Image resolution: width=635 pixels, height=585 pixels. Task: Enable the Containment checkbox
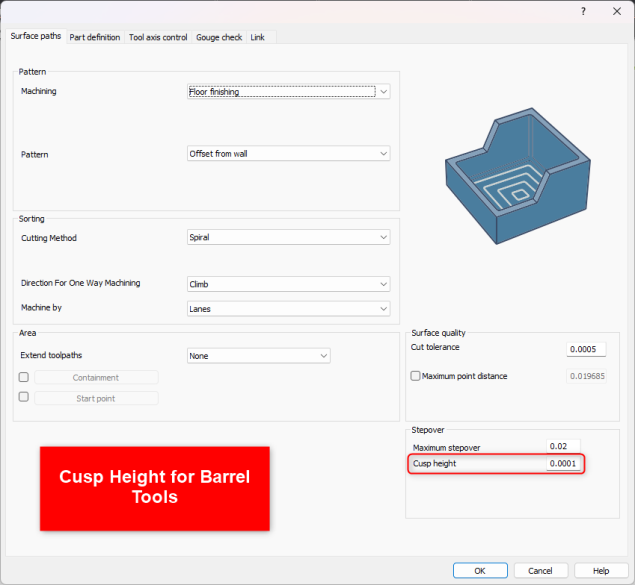[x=24, y=377]
